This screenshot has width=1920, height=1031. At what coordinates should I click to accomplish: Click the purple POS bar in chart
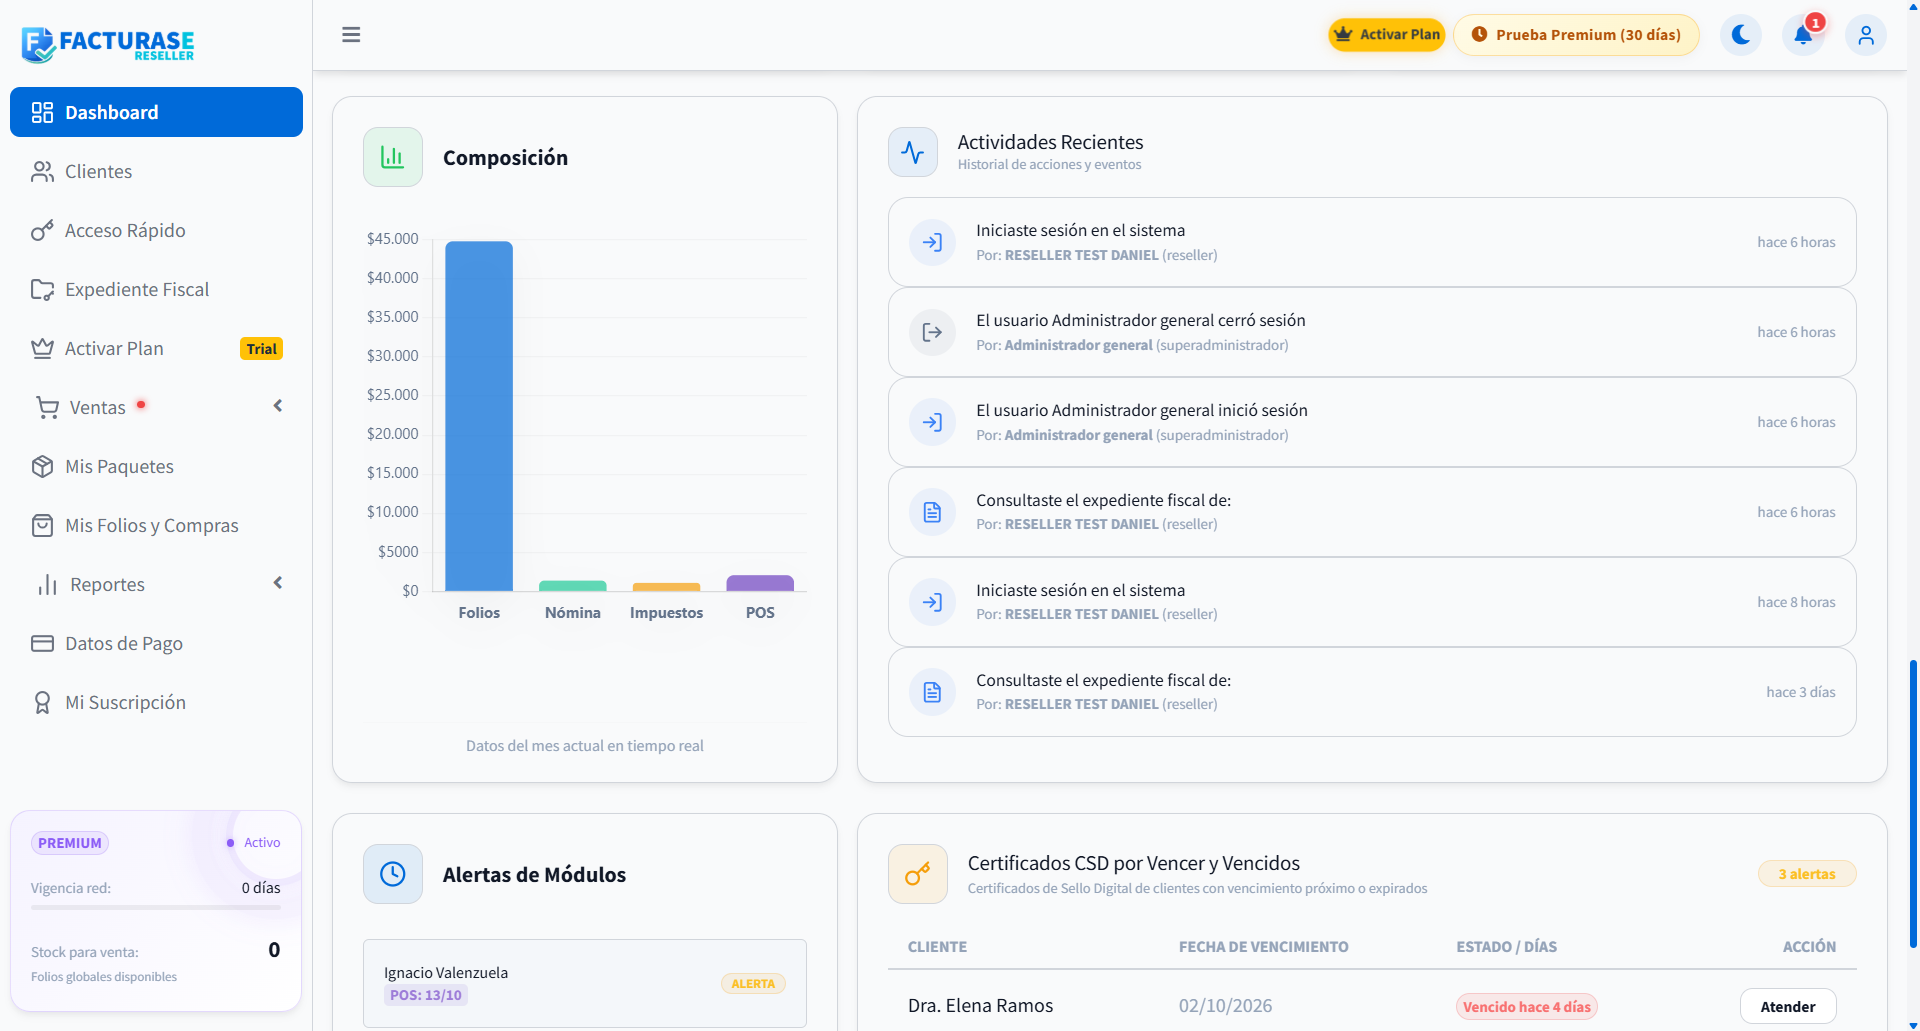760,583
